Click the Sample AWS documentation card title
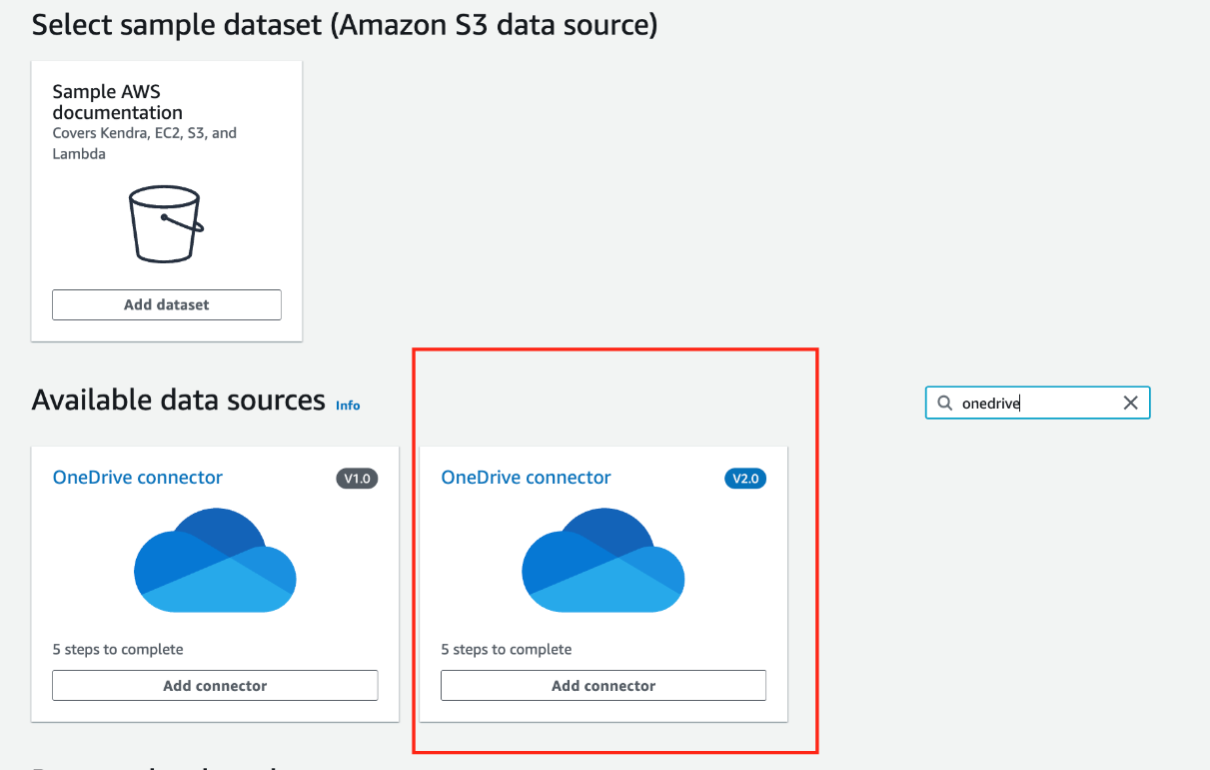The height and width of the screenshot is (770, 1210). coord(118,102)
